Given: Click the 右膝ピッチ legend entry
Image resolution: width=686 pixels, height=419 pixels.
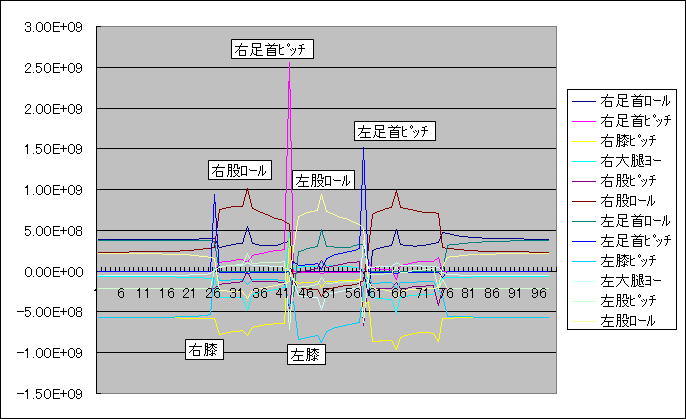Looking at the screenshot, I should [614, 141].
